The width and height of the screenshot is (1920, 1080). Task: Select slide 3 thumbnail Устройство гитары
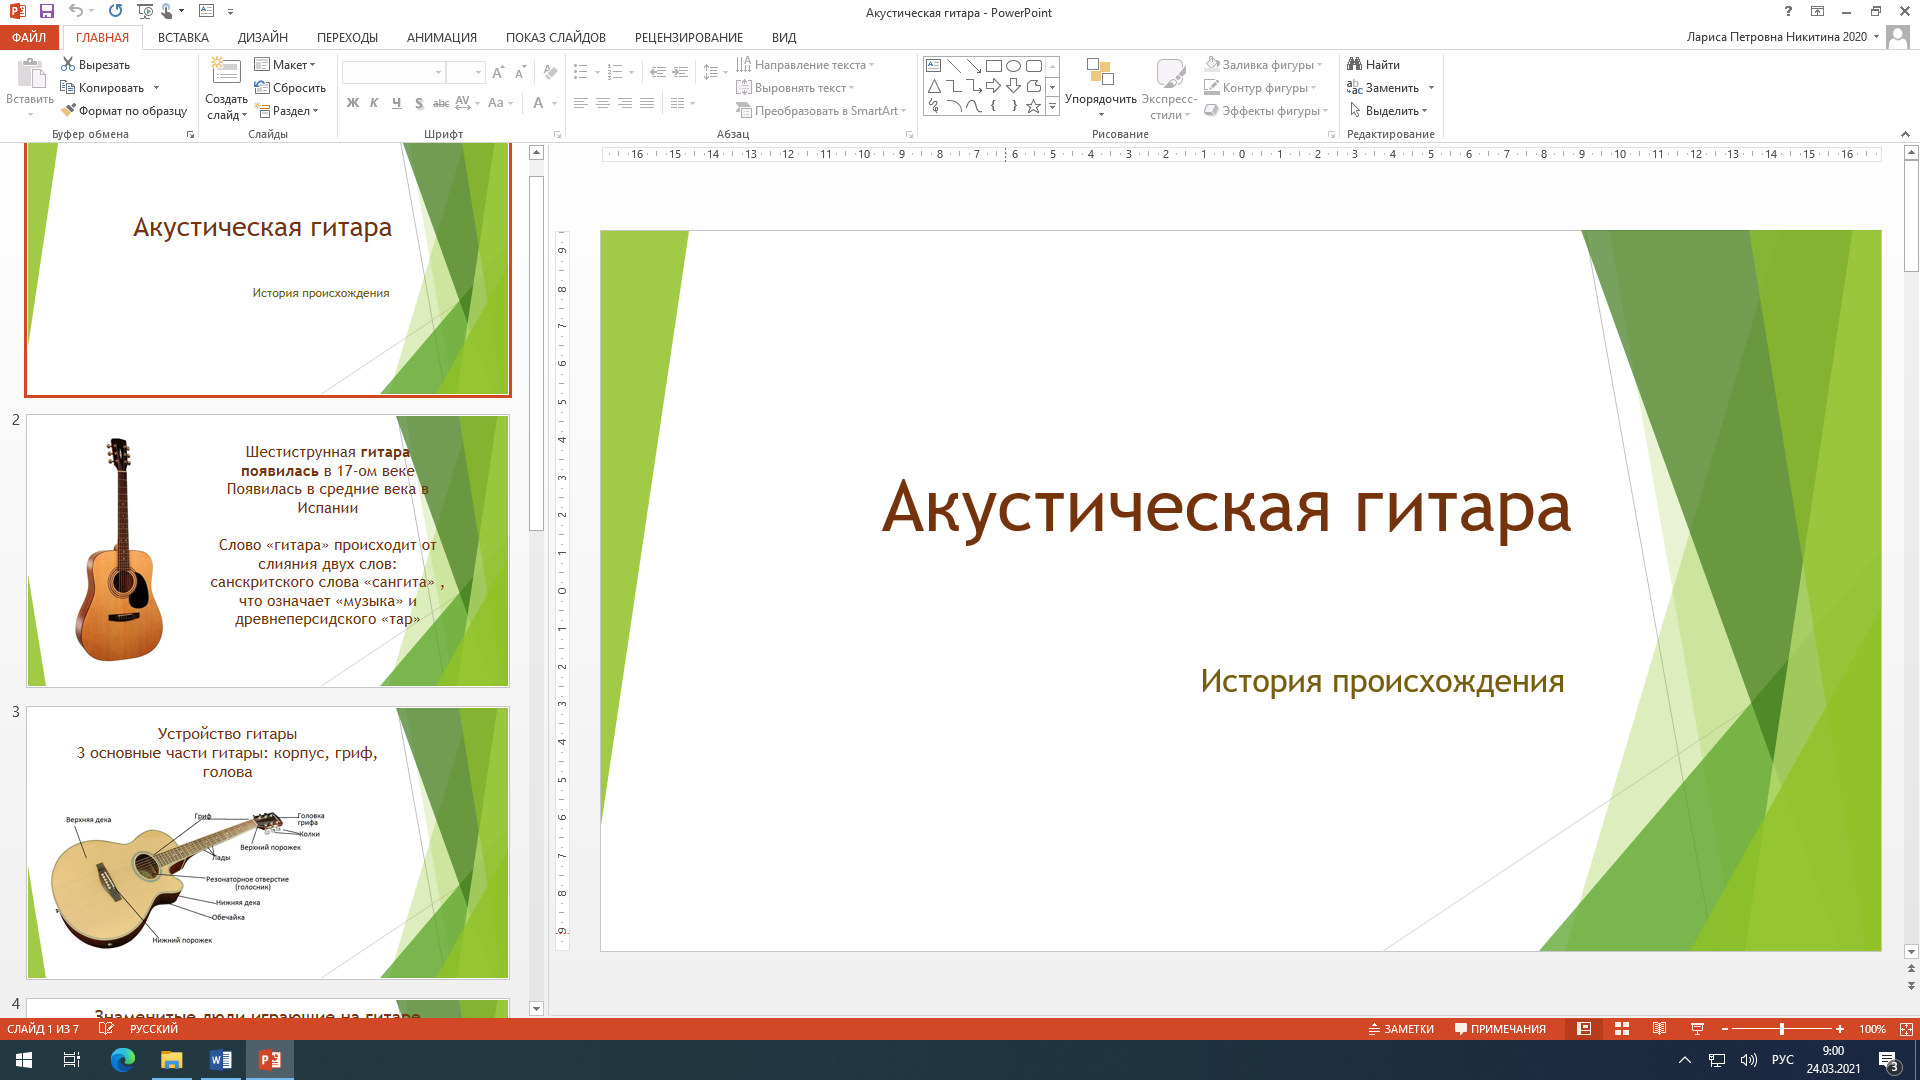(268, 843)
